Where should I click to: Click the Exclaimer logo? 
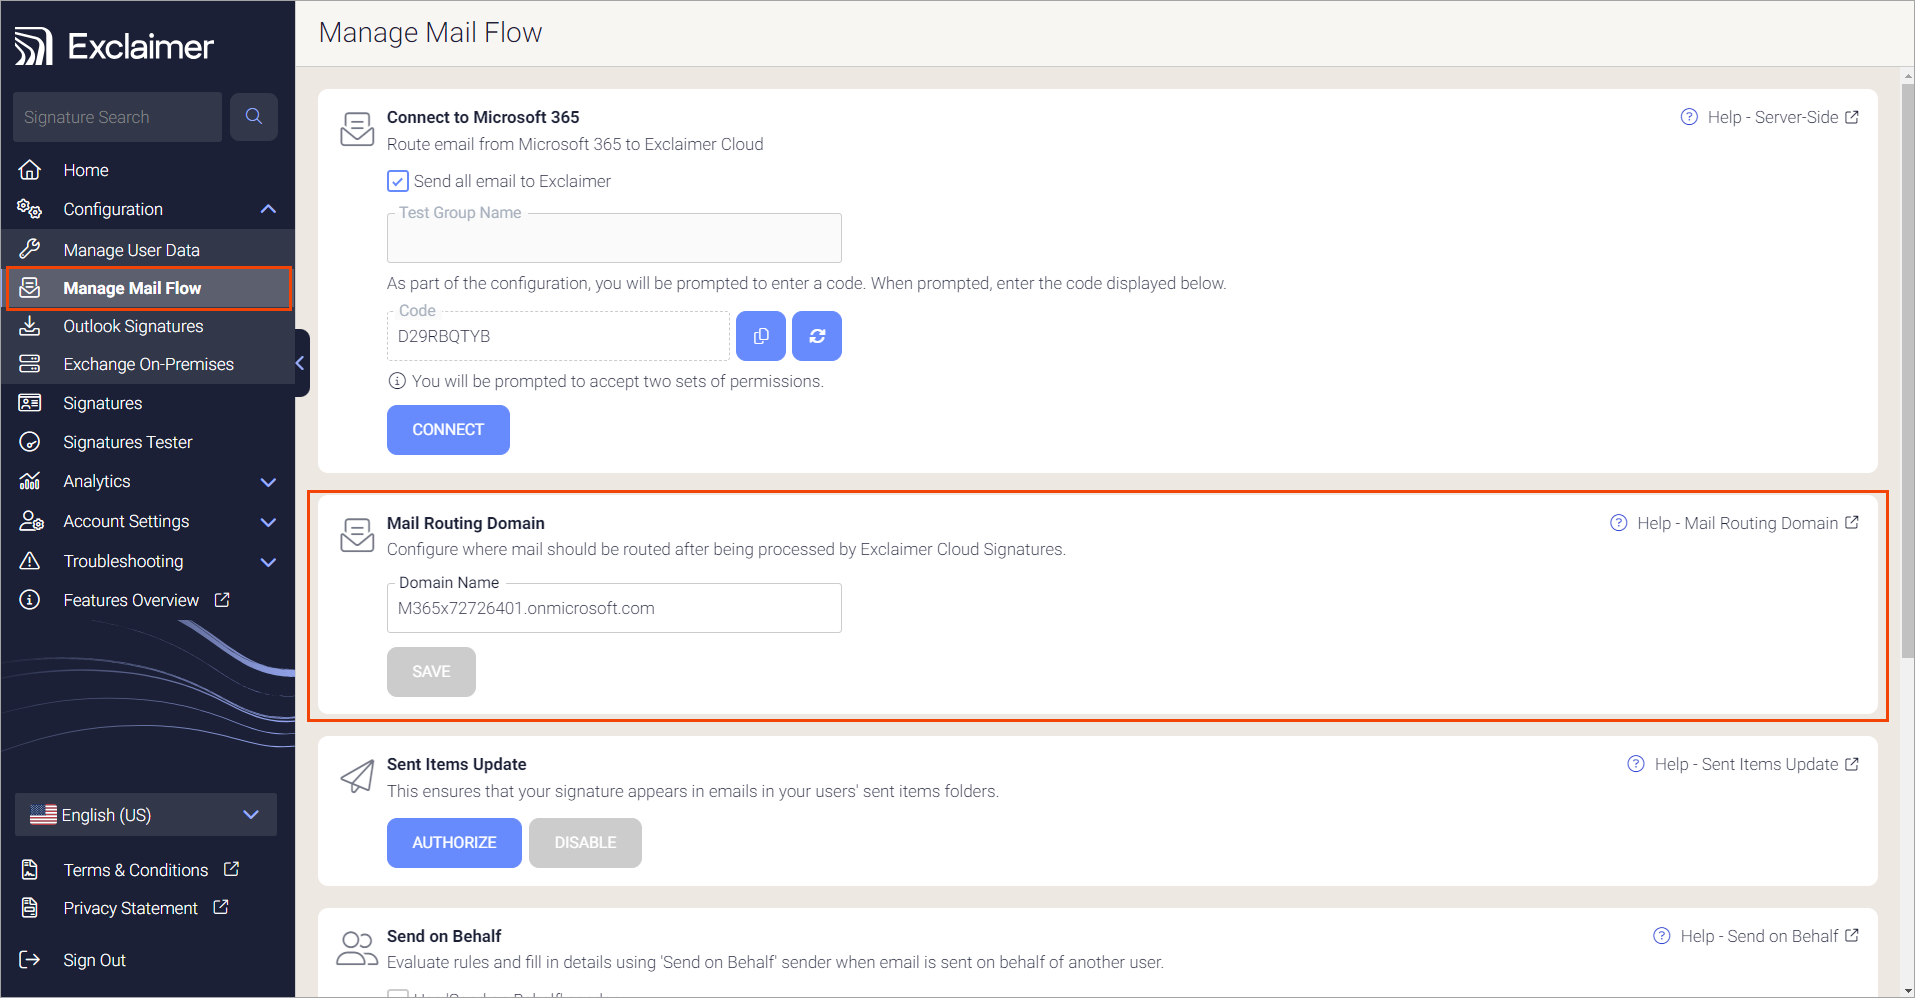(114, 47)
